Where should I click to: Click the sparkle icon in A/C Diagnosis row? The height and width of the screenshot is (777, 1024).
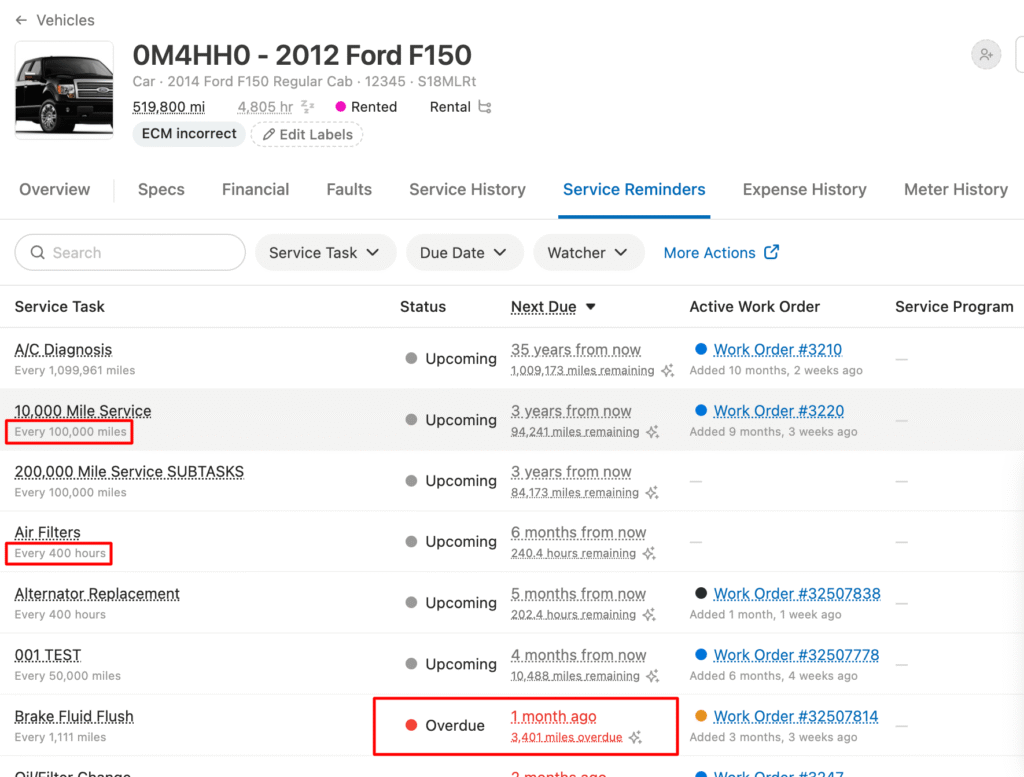pyautogui.click(x=667, y=371)
